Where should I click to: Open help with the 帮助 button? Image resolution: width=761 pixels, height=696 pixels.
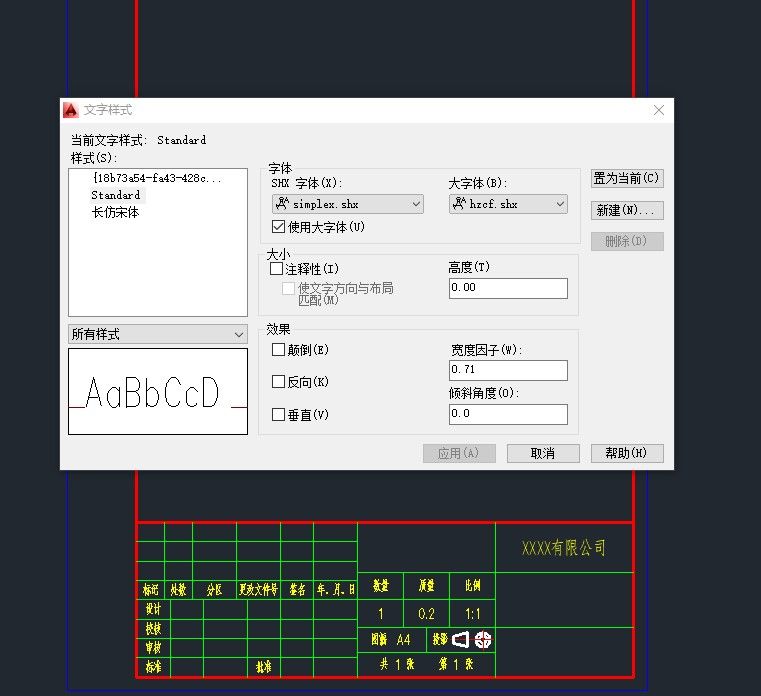[627, 453]
